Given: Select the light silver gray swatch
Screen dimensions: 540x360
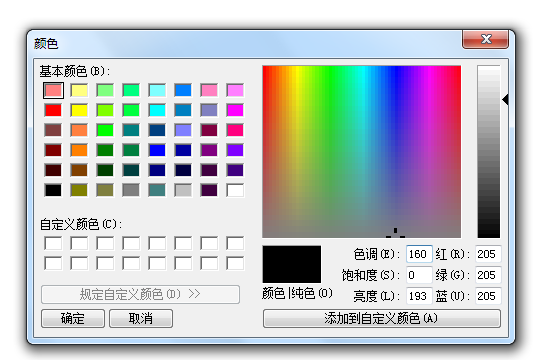Looking at the screenshot, I should tap(183, 190).
